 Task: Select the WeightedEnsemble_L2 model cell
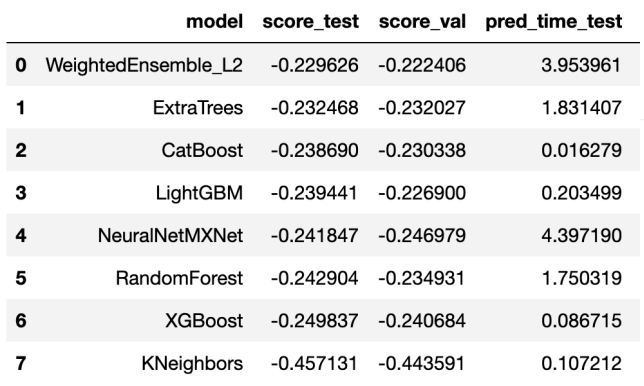click(x=144, y=65)
